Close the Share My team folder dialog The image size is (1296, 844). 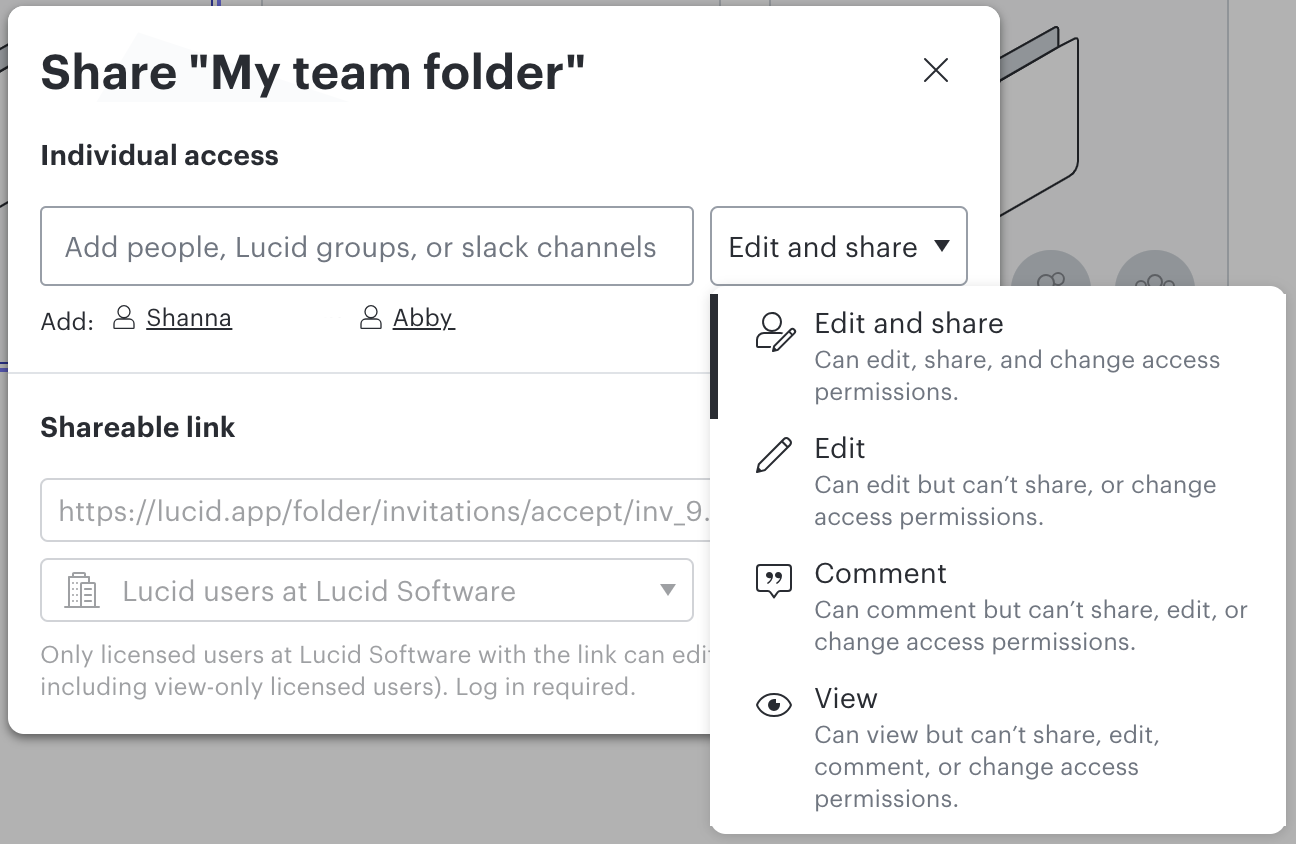pyautogui.click(x=936, y=70)
